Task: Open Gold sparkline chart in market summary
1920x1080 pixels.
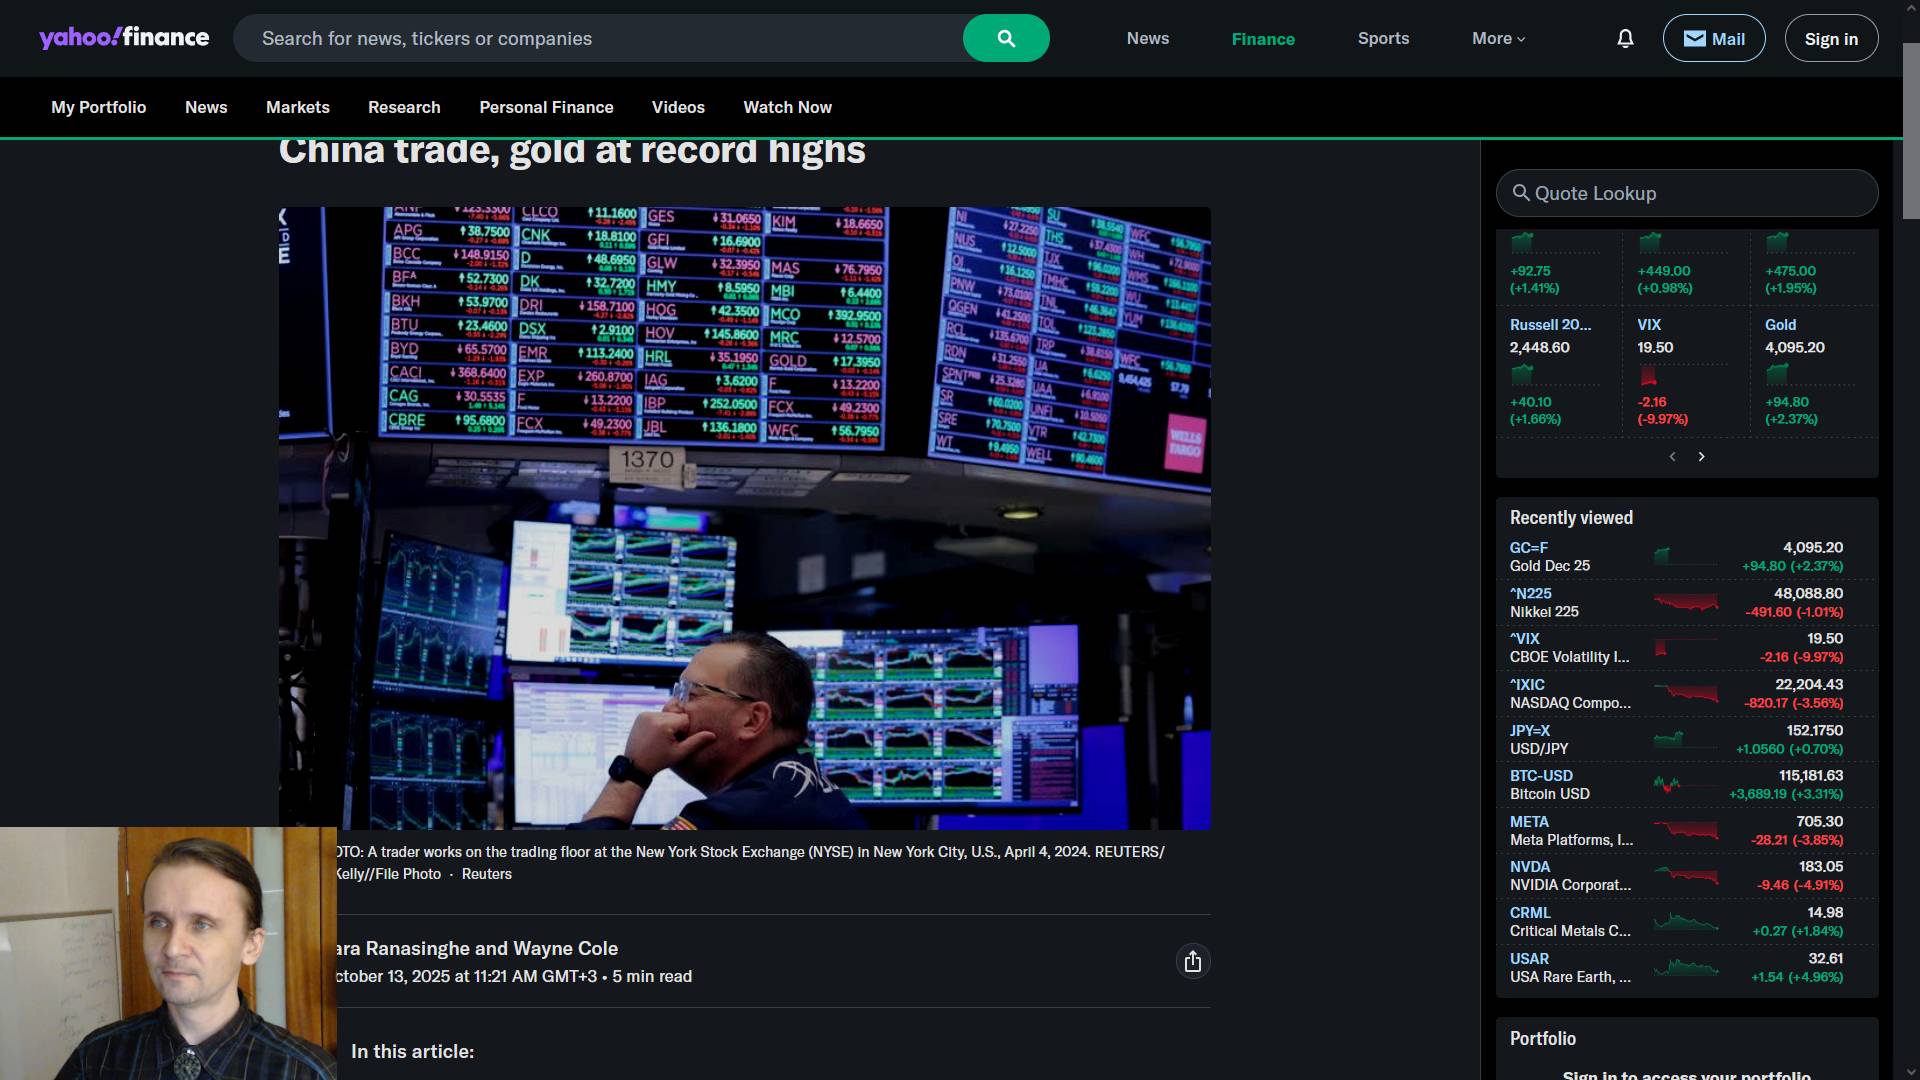Action: pos(1777,375)
